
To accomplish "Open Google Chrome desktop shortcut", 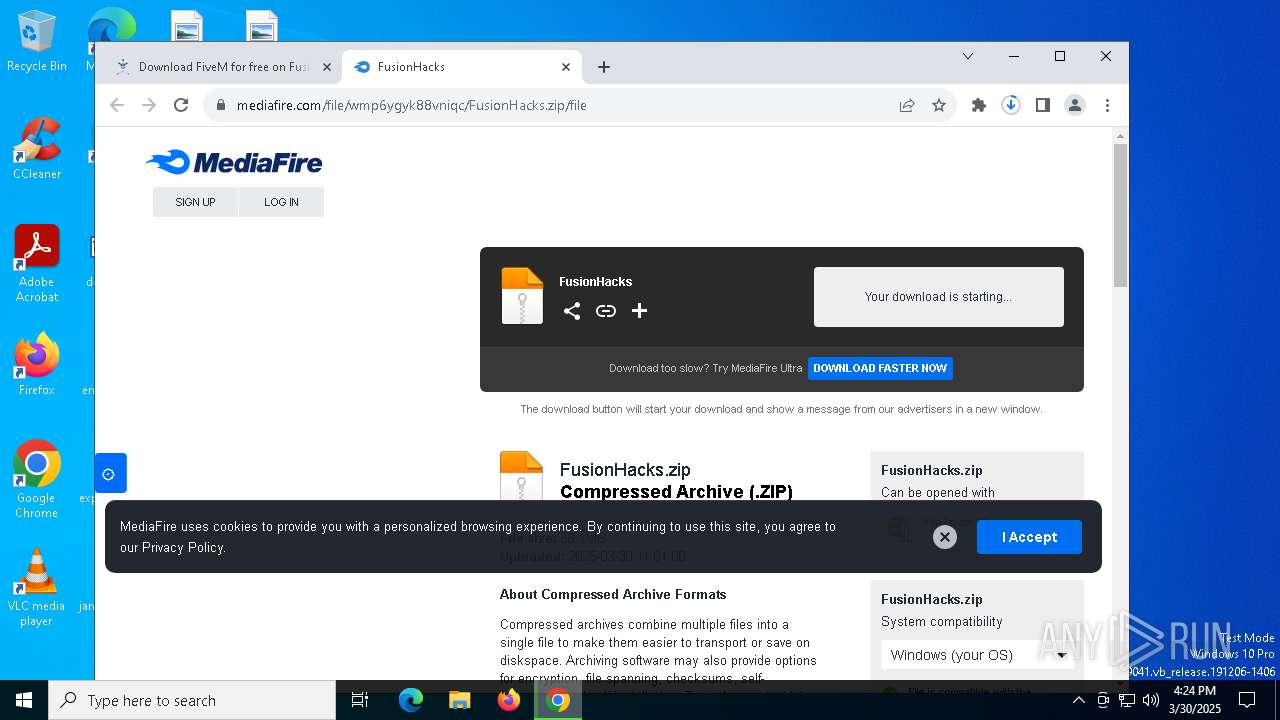I will click(37, 480).
